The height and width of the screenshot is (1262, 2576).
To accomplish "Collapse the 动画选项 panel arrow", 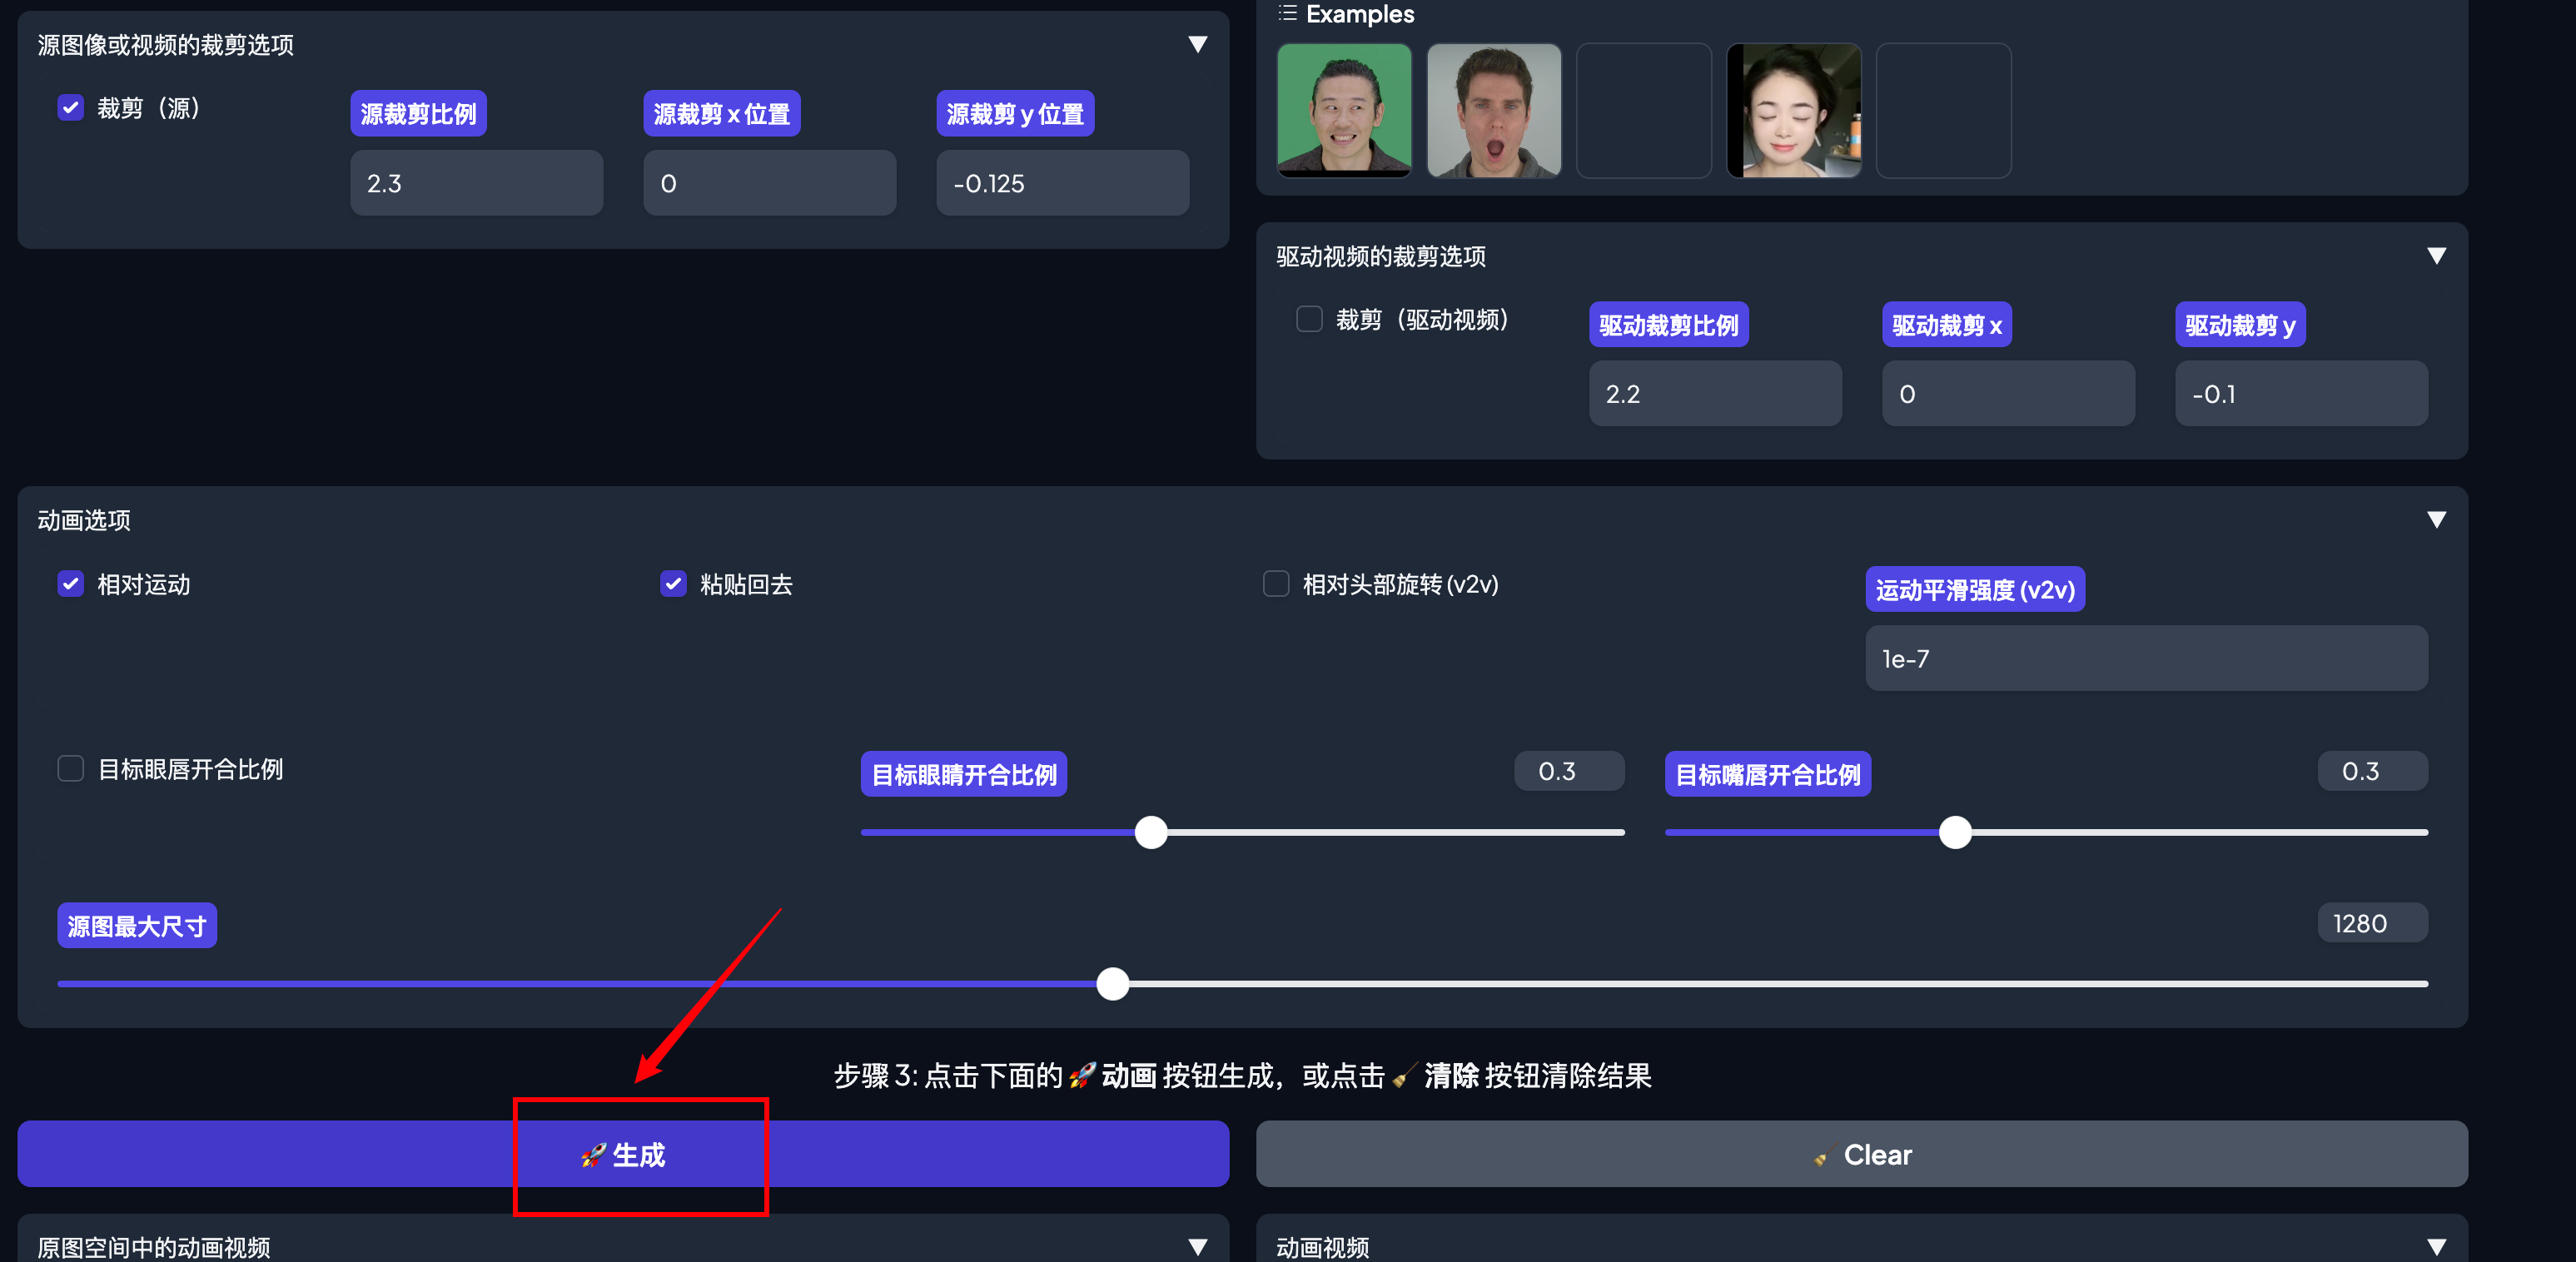I will point(2436,520).
